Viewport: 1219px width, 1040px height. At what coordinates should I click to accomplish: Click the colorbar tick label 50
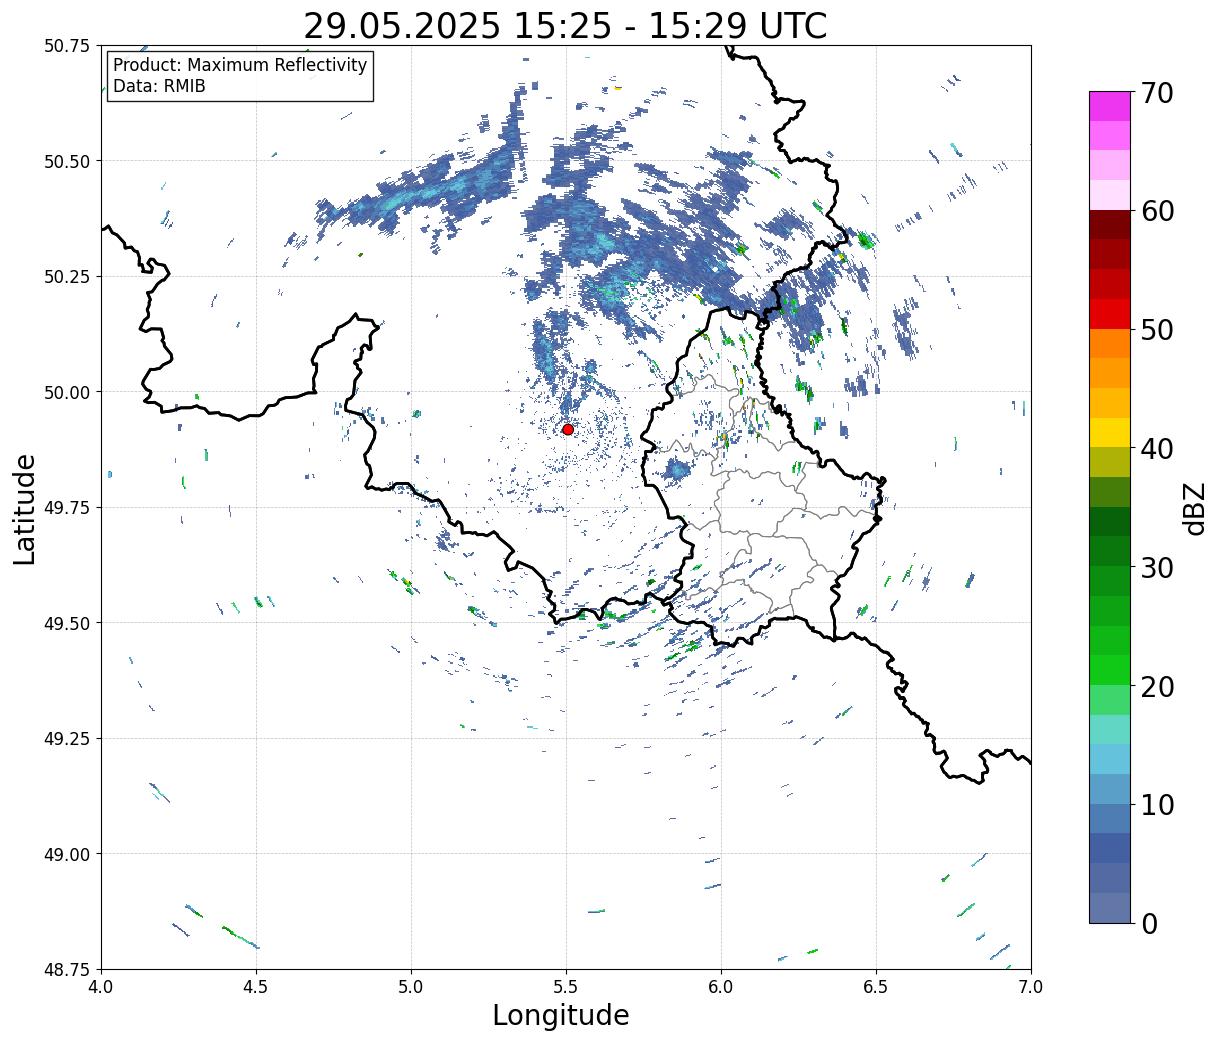coord(1157,330)
